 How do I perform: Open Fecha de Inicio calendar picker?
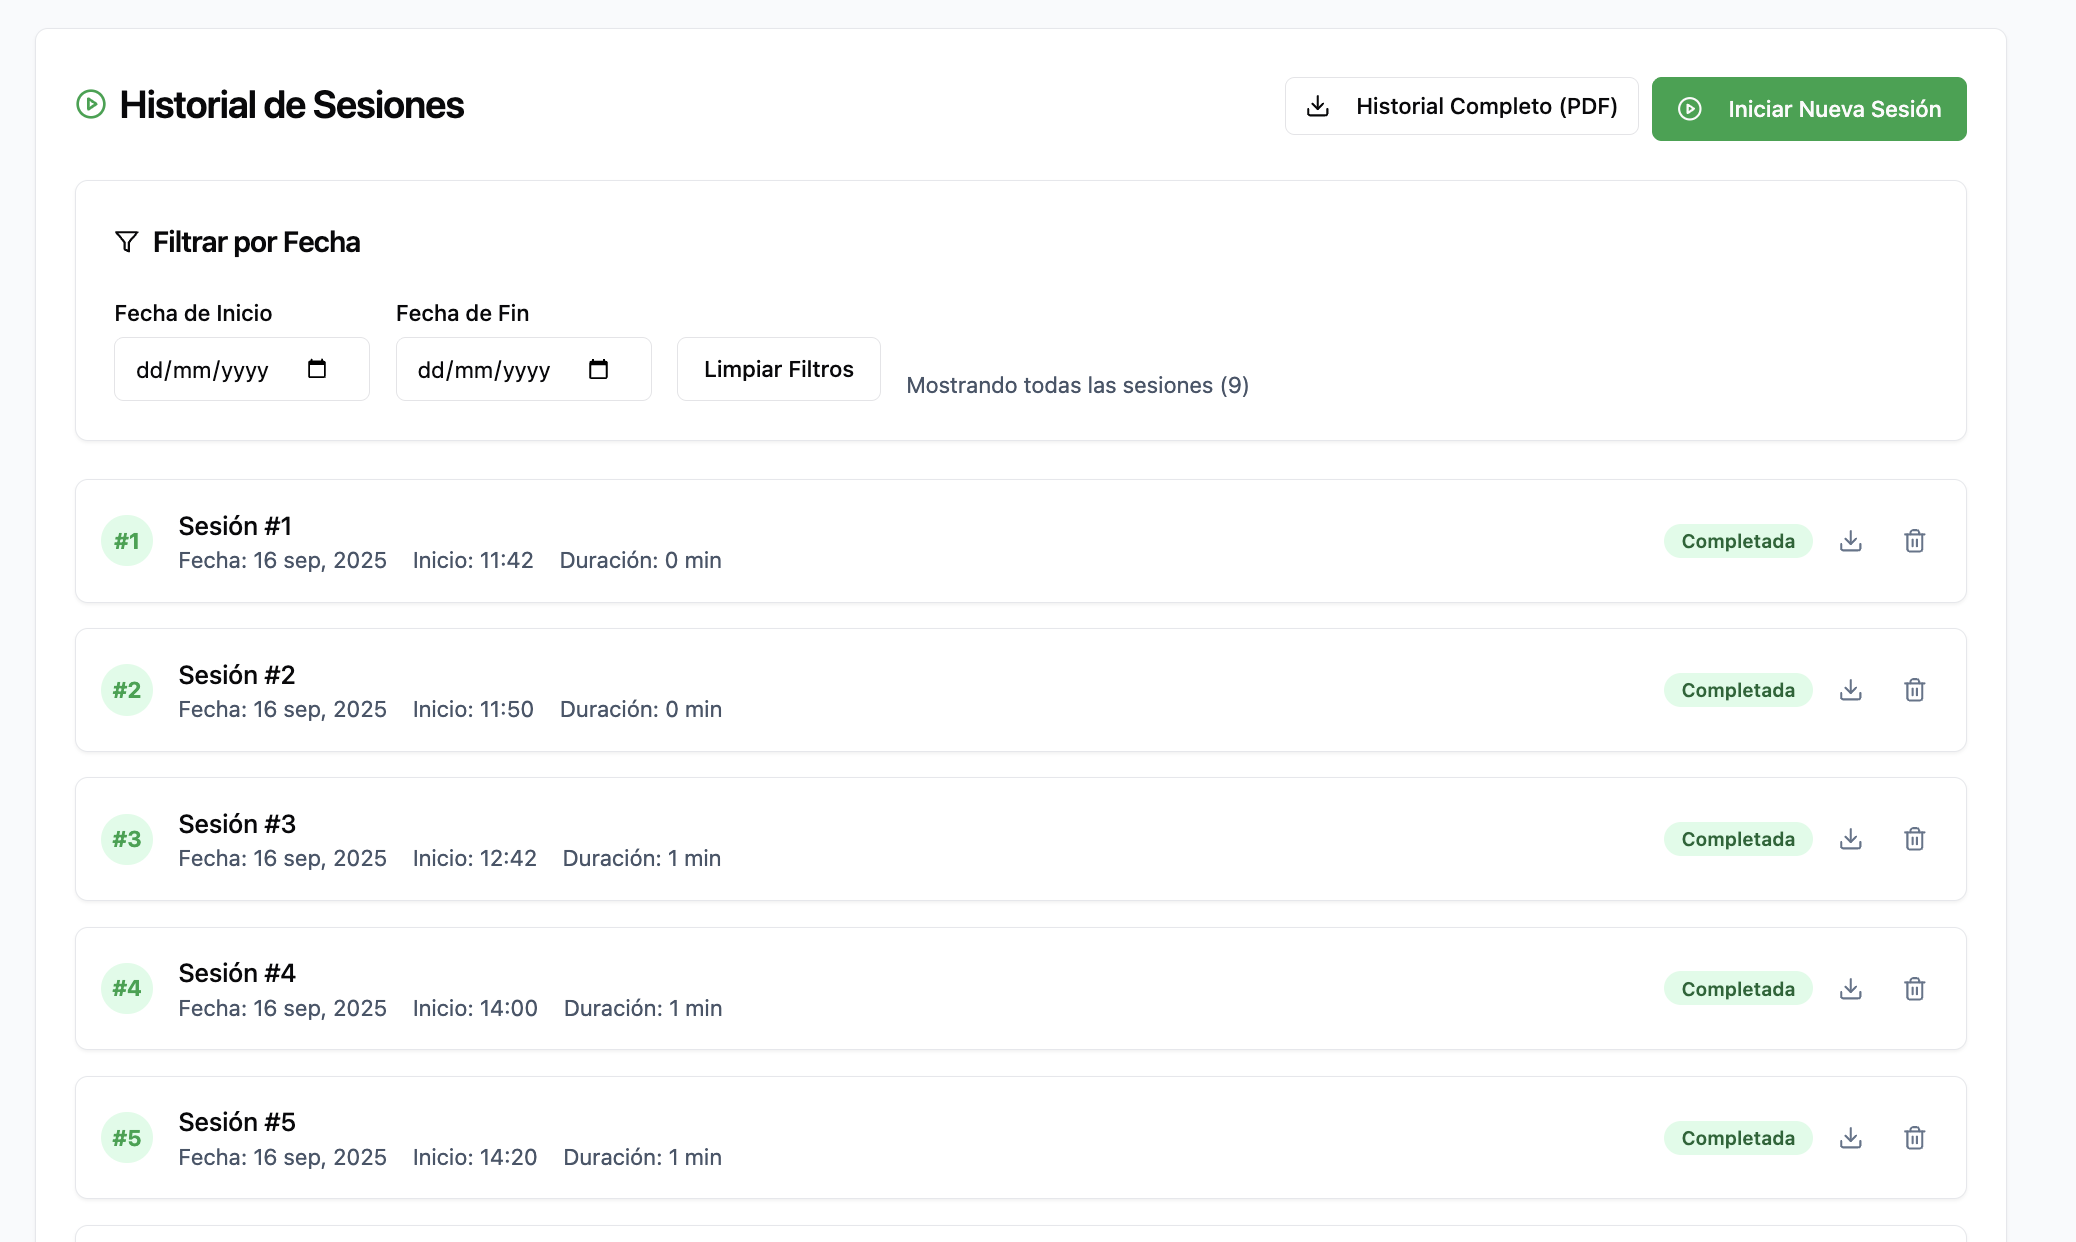pos(317,369)
